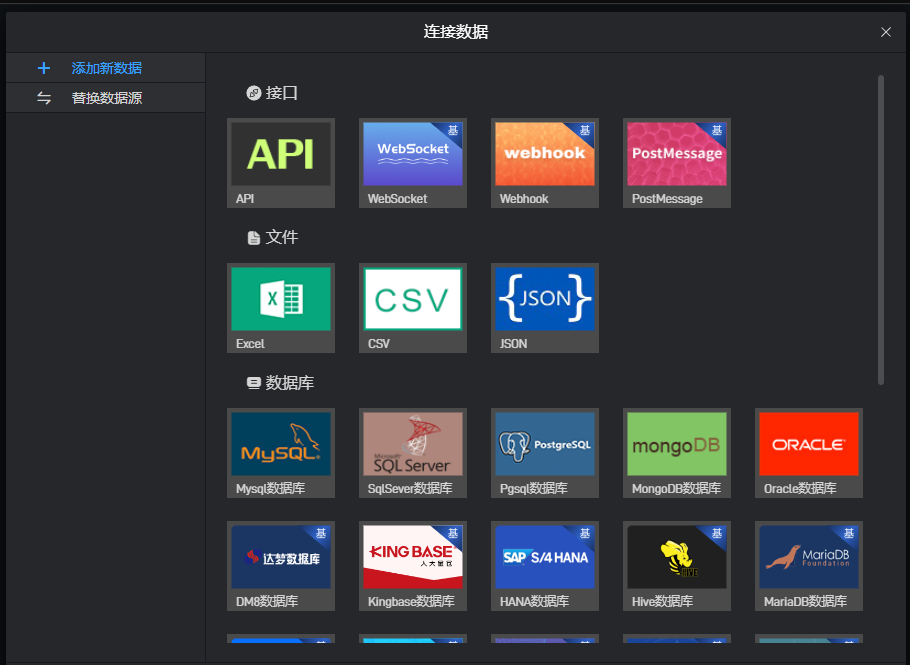Click the 接口 section heading
The width and height of the screenshot is (910, 665).
click(281, 93)
